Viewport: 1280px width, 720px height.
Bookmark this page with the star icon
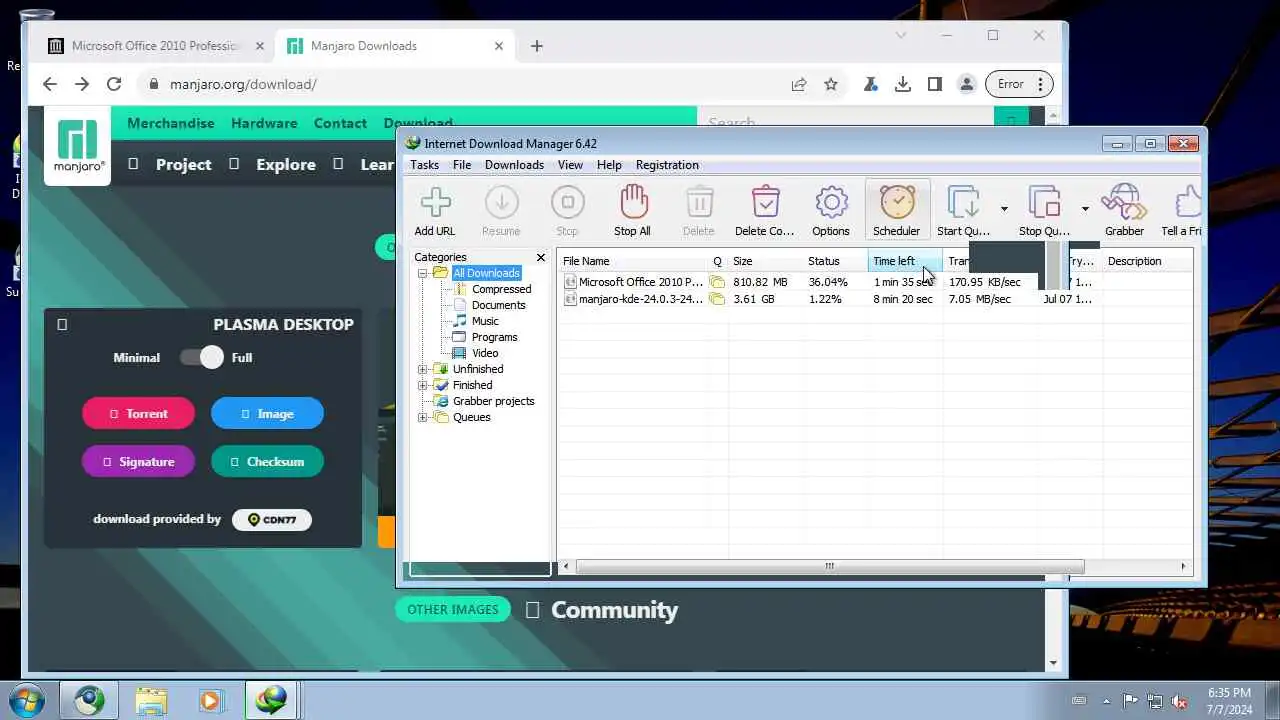coord(831,85)
